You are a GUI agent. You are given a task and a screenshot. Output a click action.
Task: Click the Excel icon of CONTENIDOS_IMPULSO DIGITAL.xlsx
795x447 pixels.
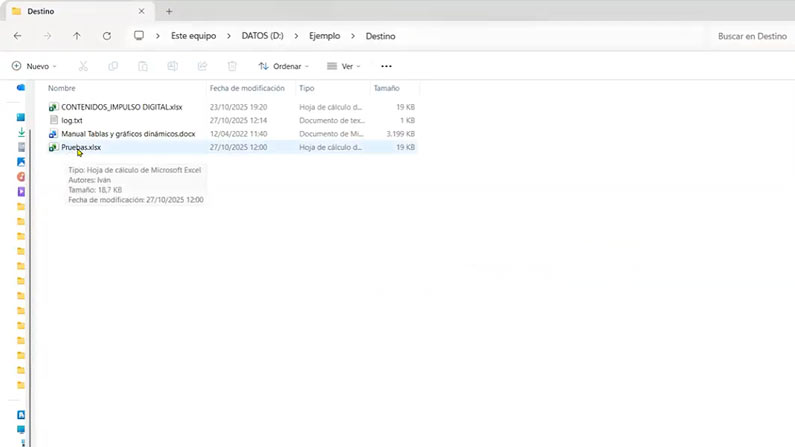[x=53, y=107]
